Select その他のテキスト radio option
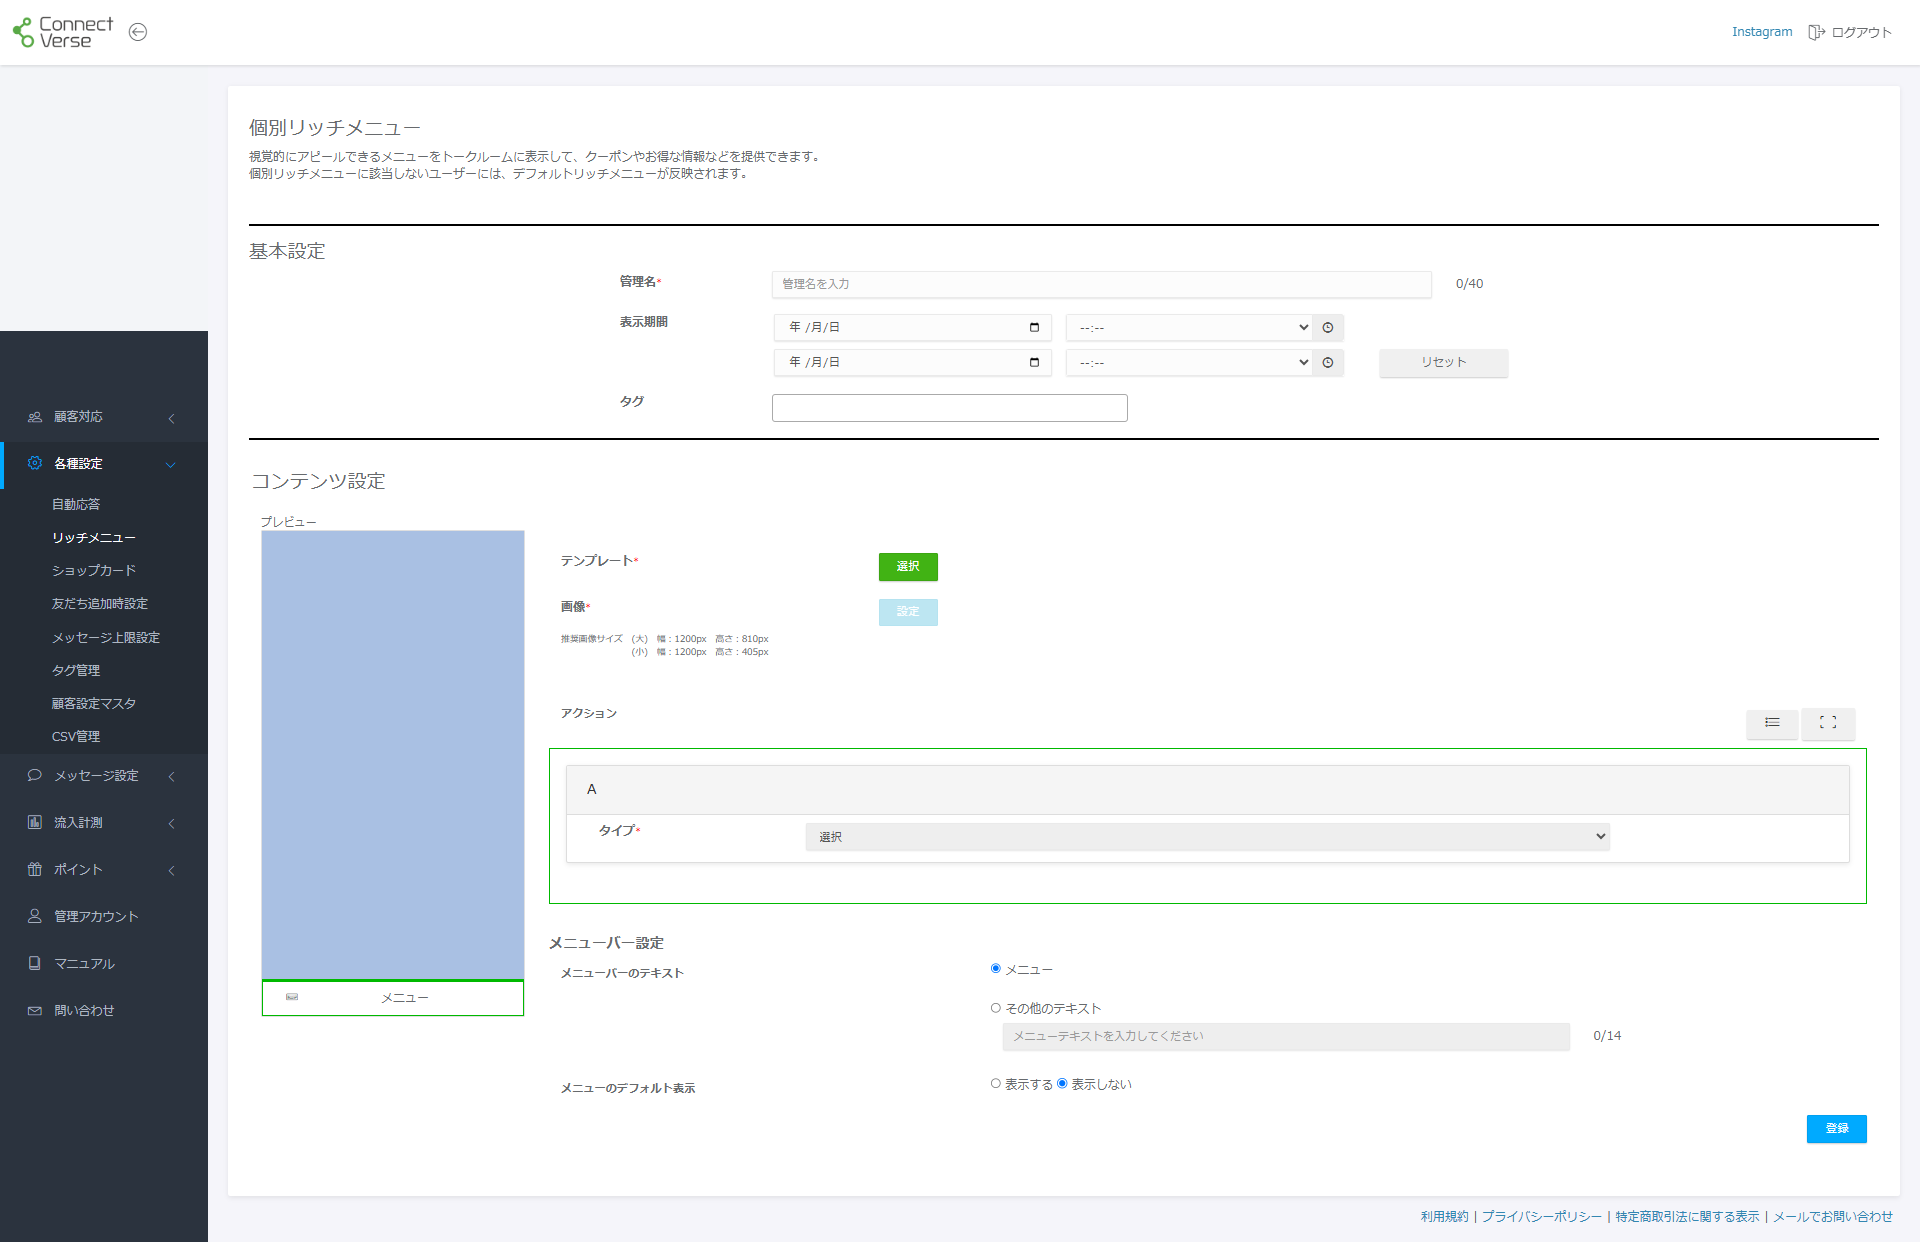The image size is (1920, 1242). pos(996,1008)
